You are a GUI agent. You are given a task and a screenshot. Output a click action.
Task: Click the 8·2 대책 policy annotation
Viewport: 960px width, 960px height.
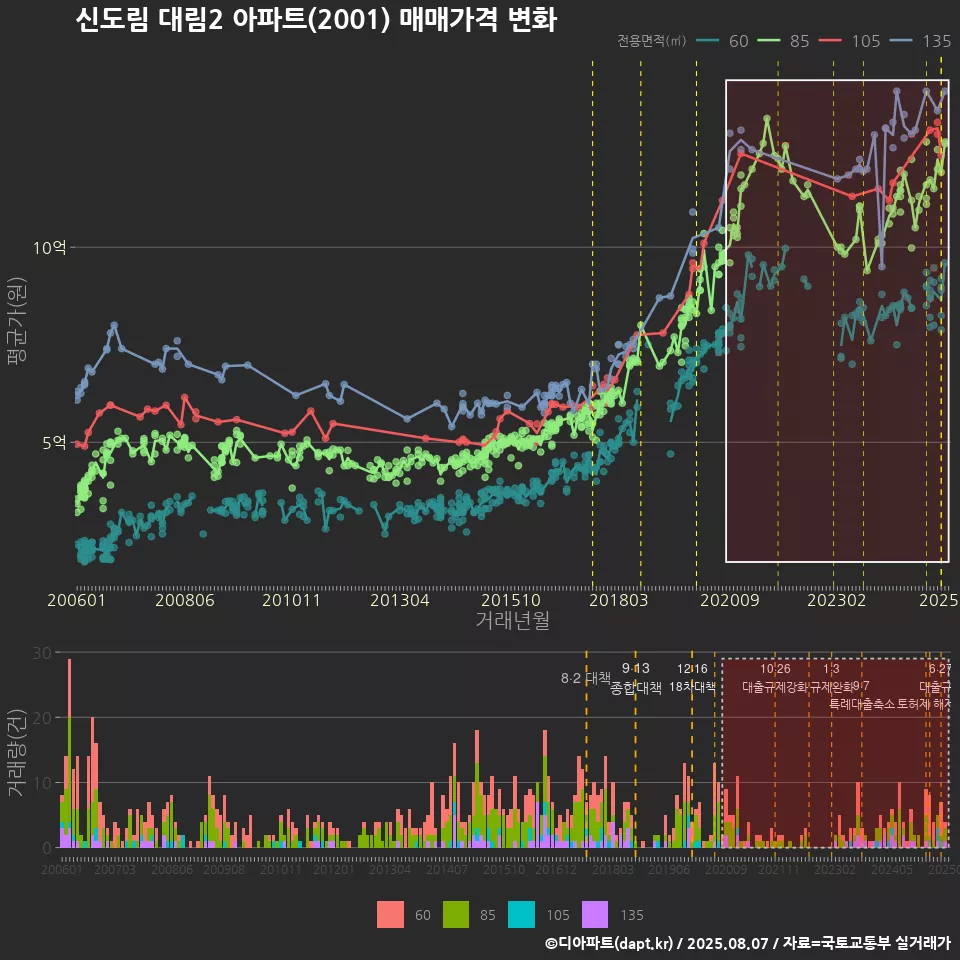click(x=586, y=678)
